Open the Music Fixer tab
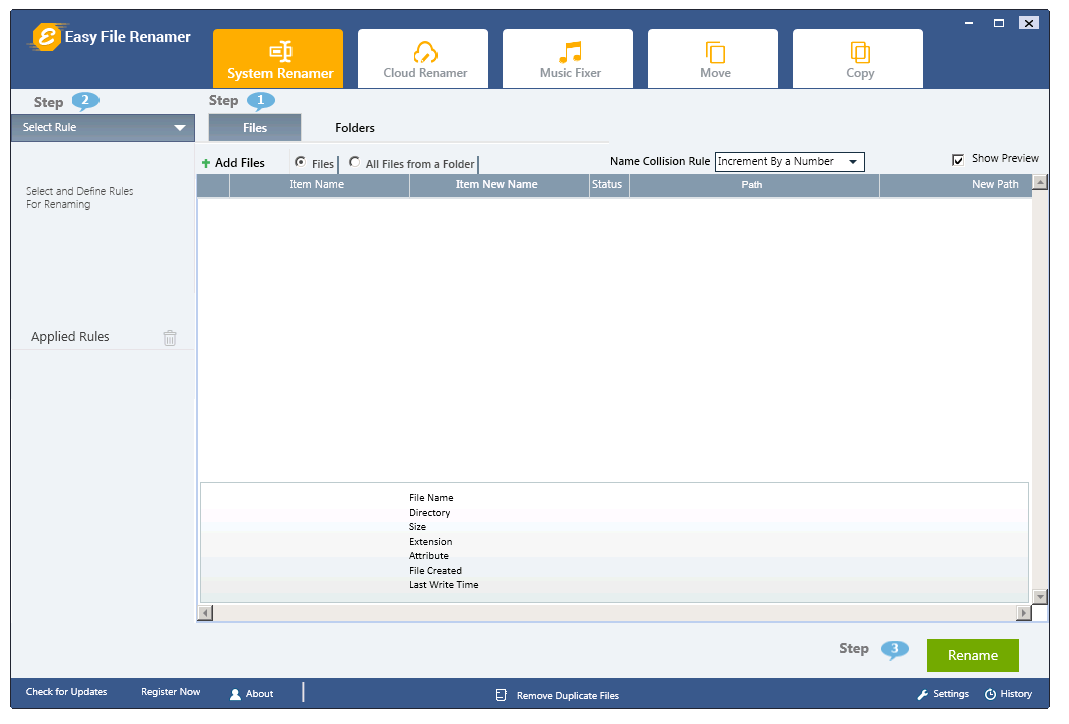1069x724 pixels. (x=568, y=59)
